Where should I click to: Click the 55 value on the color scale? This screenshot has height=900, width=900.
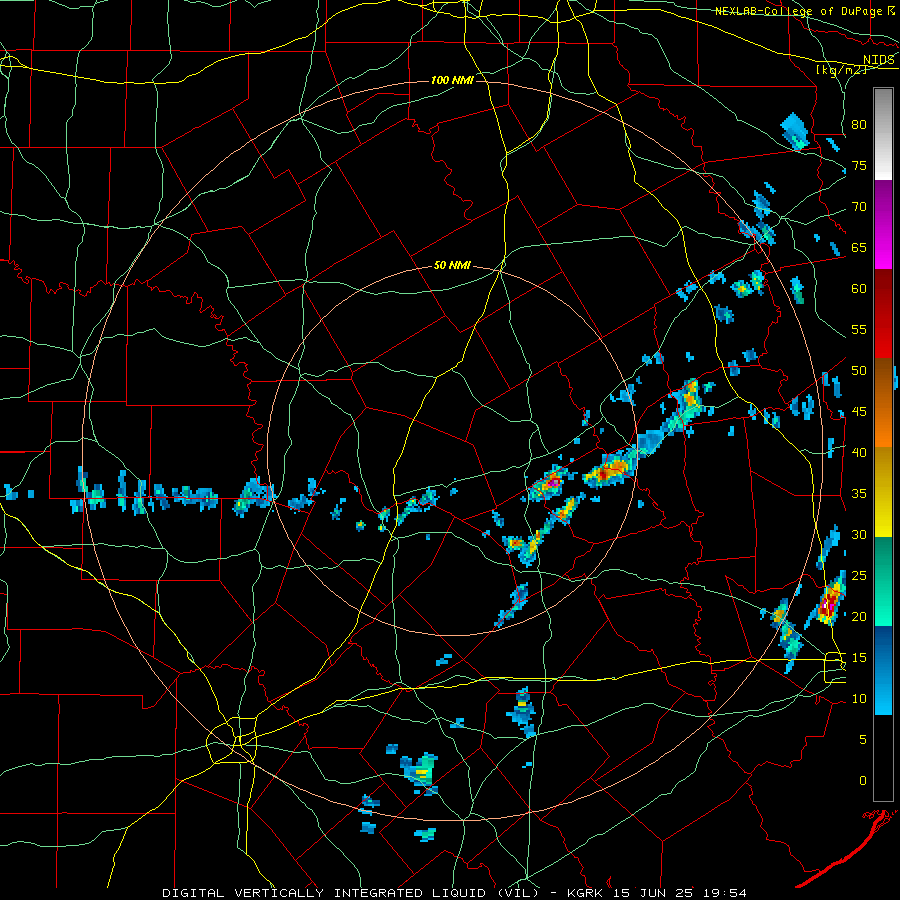click(x=859, y=330)
